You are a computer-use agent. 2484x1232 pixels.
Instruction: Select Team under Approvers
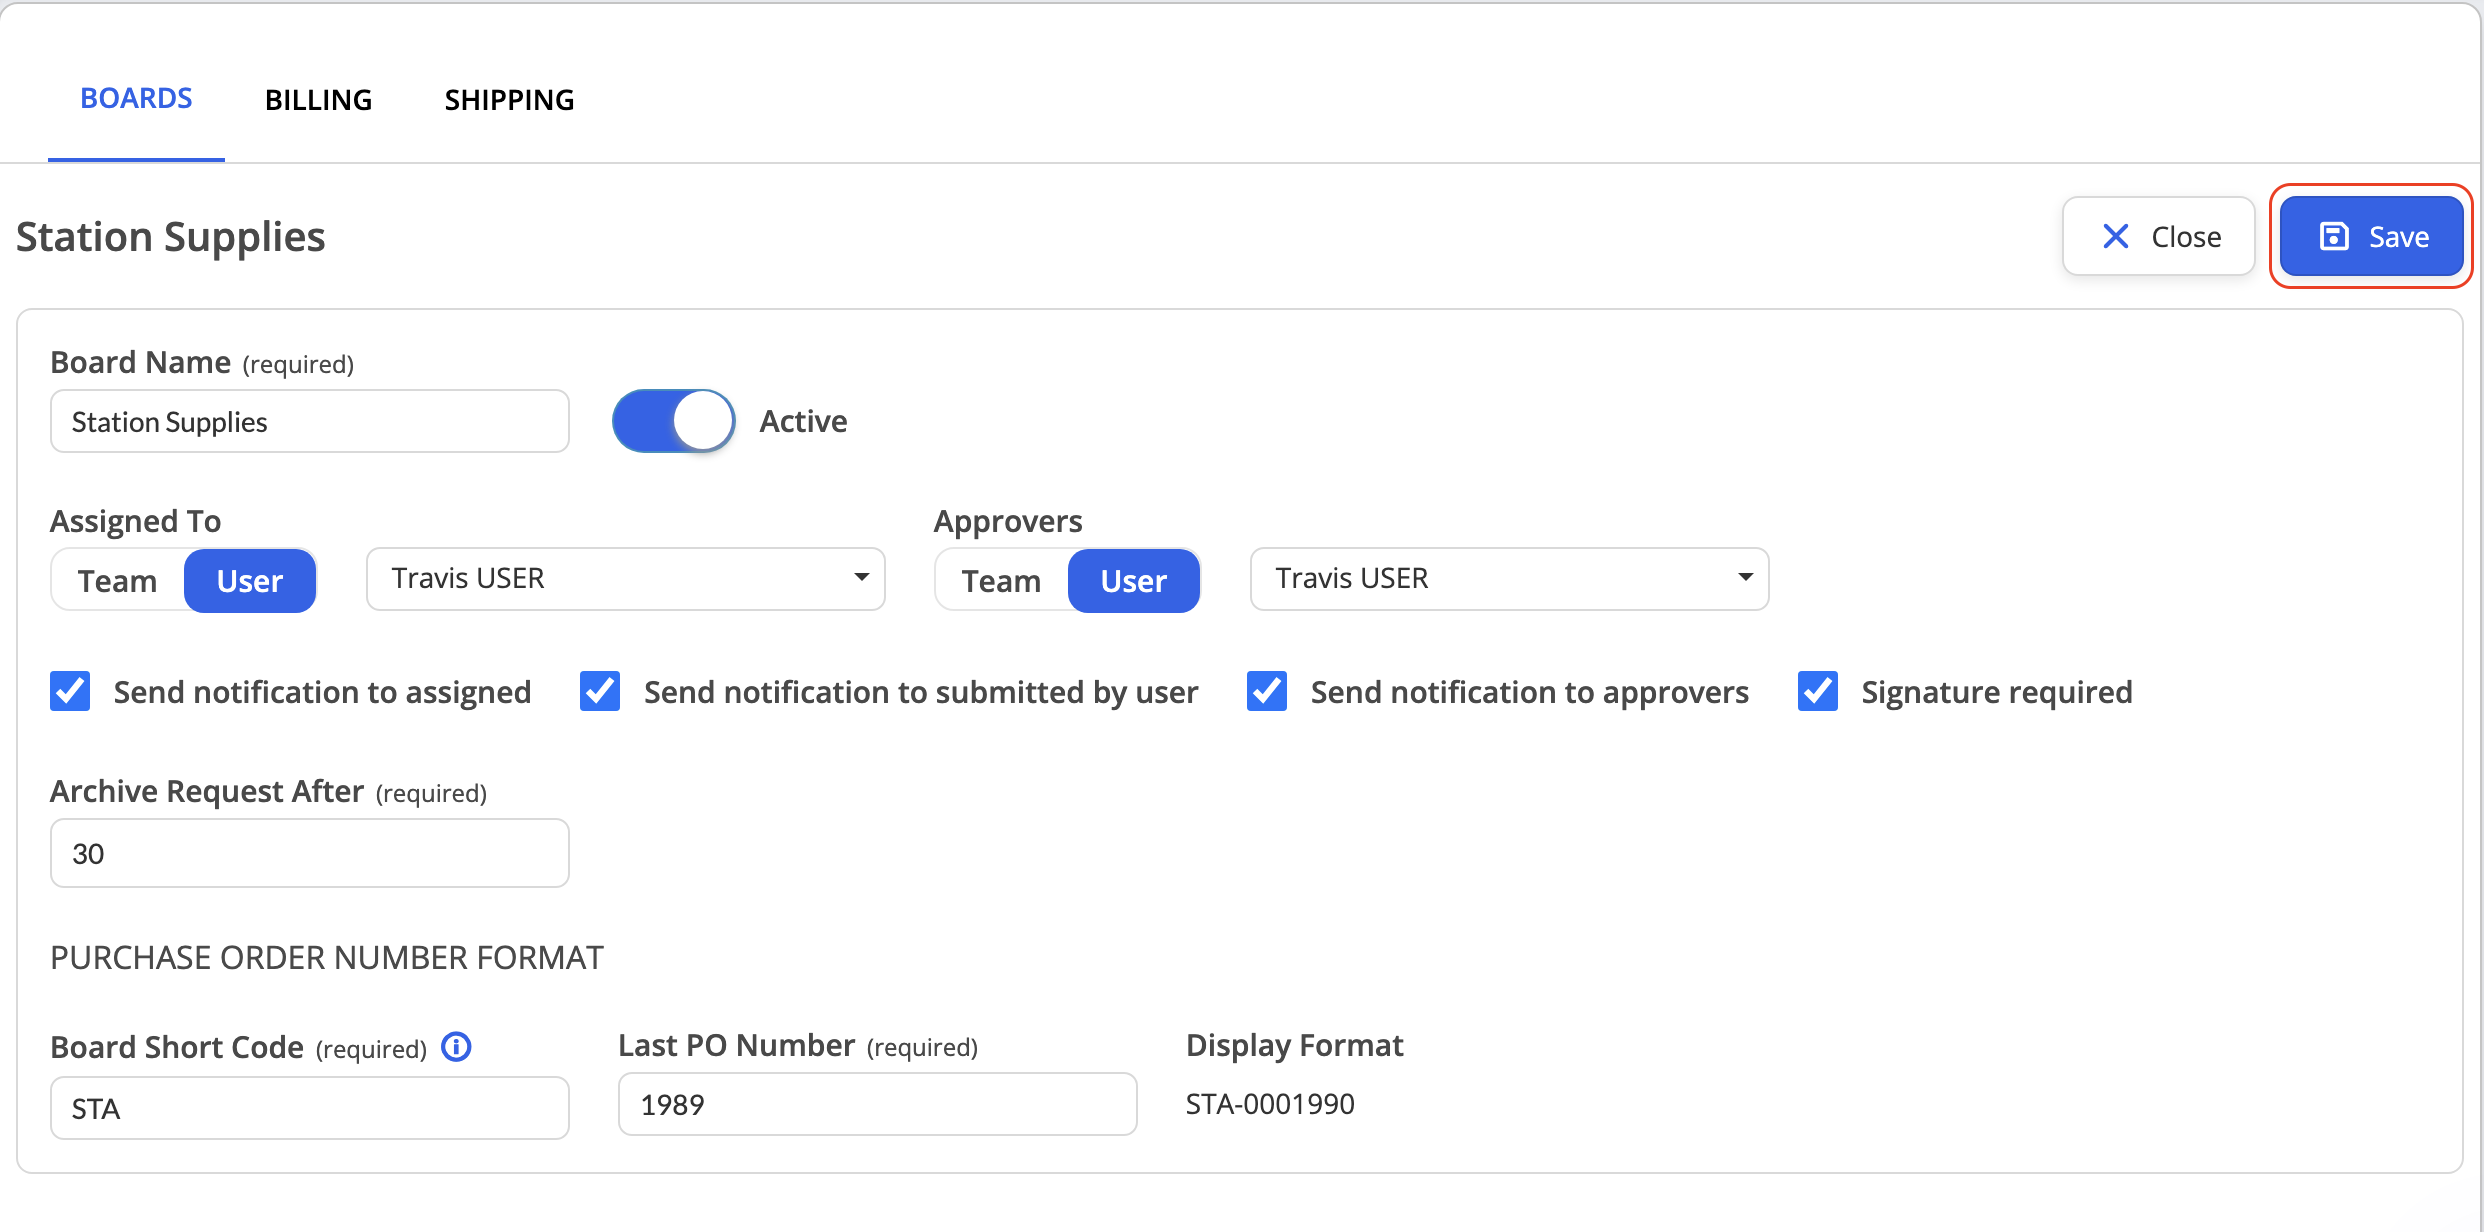[x=1002, y=581]
